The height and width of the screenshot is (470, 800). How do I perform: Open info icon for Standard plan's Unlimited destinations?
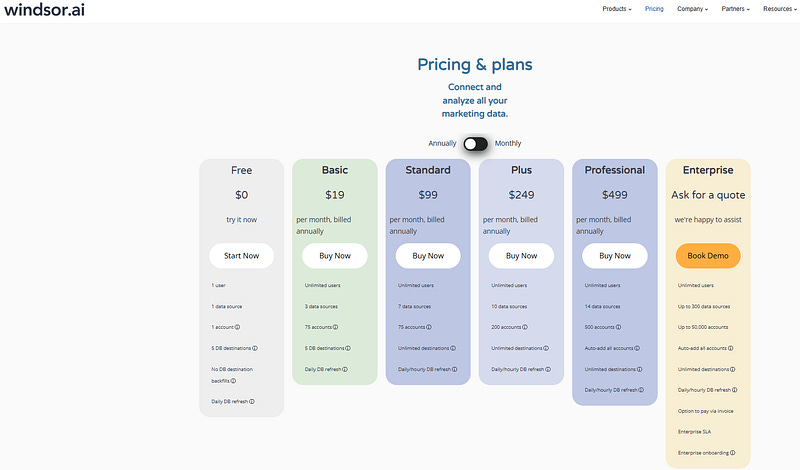453,348
